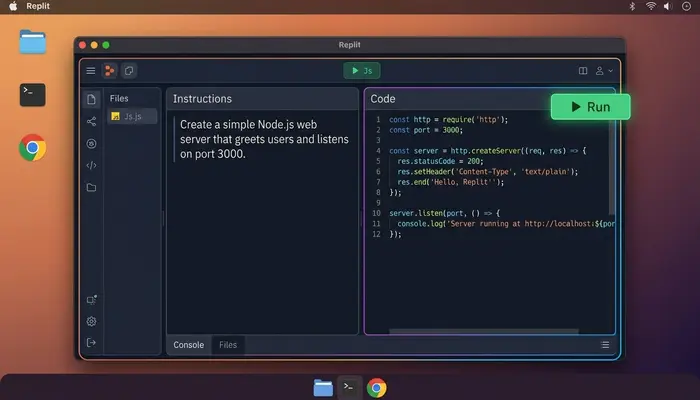The height and width of the screenshot is (400, 700).
Task: Click the res.end 'Hello, Replit' line
Action: point(450,182)
